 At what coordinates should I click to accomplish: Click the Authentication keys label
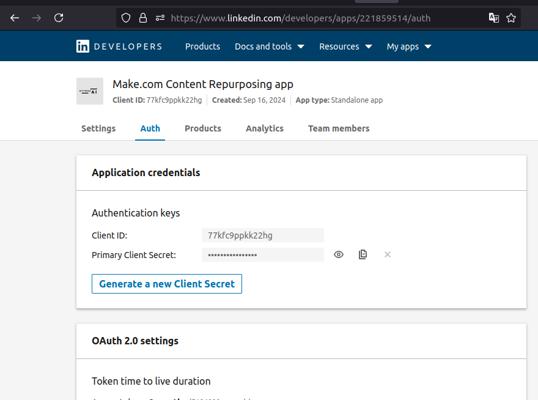pyautogui.click(x=136, y=213)
